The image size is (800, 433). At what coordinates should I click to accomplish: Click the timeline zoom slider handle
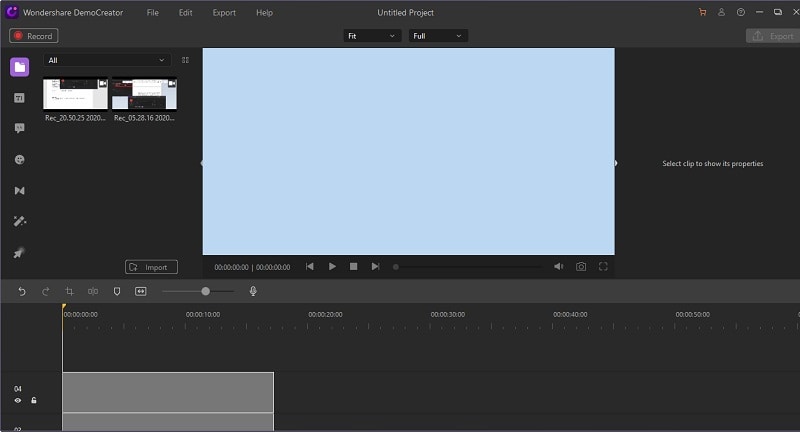click(206, 291)
